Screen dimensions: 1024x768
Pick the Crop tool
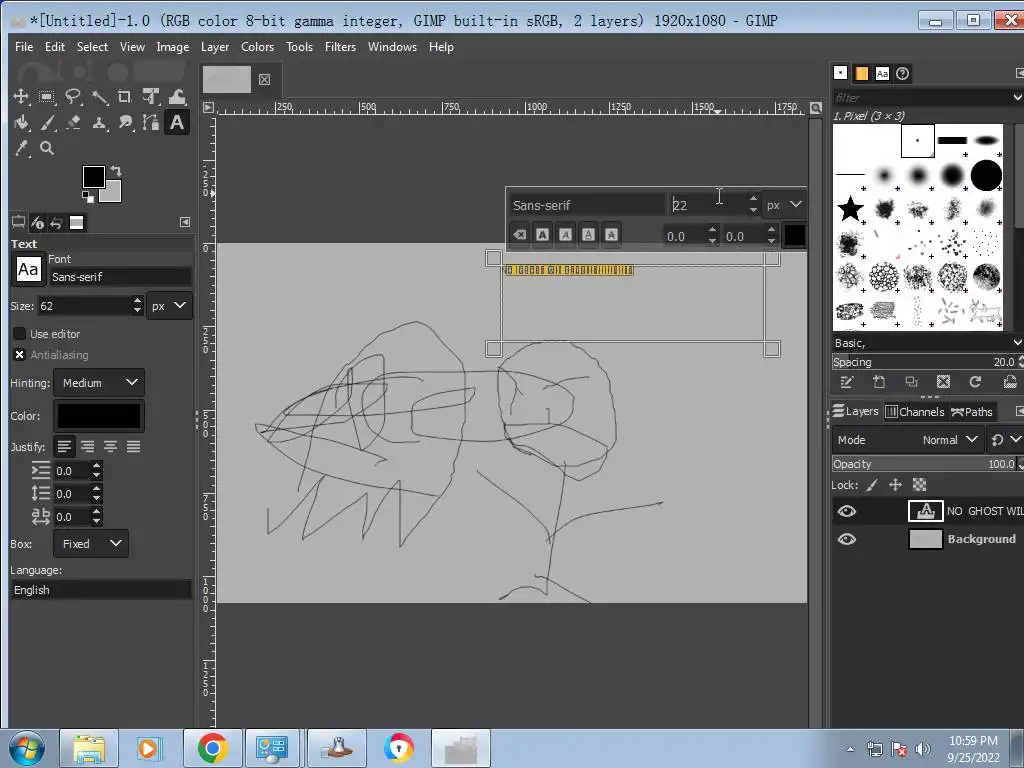click(125, 97)
